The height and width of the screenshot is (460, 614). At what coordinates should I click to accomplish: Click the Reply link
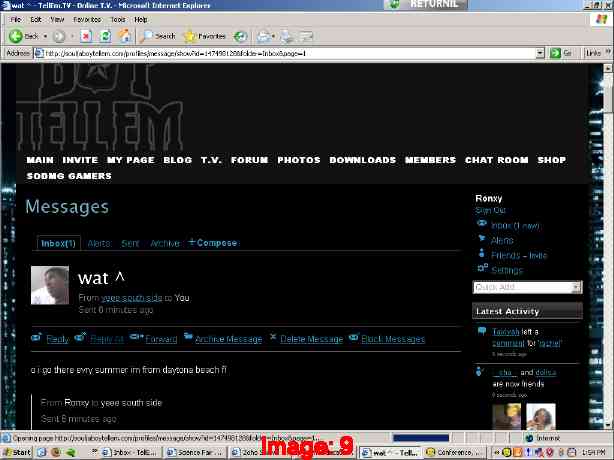coord(57,339)
